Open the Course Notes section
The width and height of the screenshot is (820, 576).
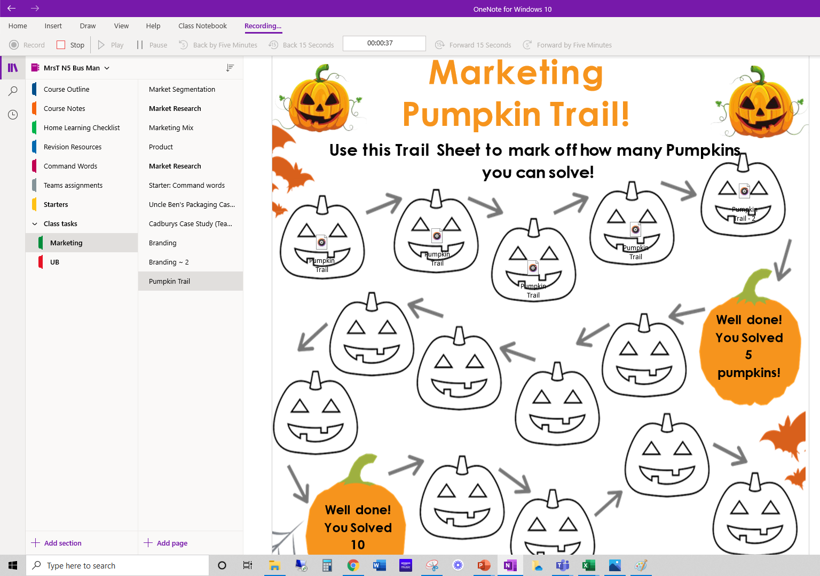coord(82,109)
